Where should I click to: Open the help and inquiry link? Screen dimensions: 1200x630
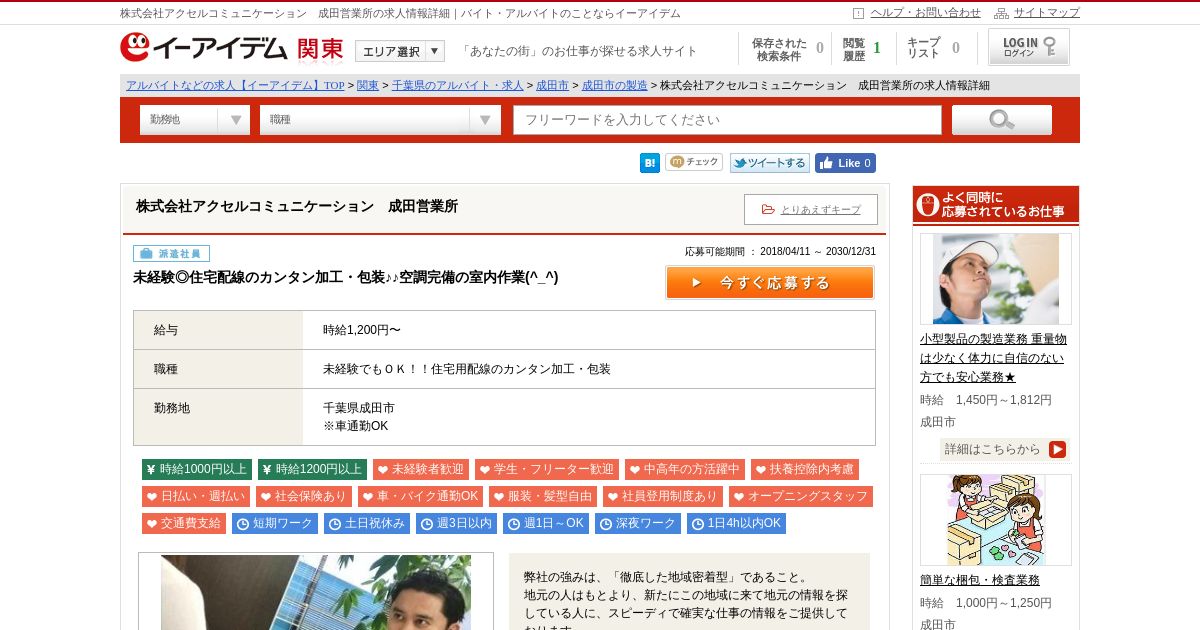[x=925, y=13]
